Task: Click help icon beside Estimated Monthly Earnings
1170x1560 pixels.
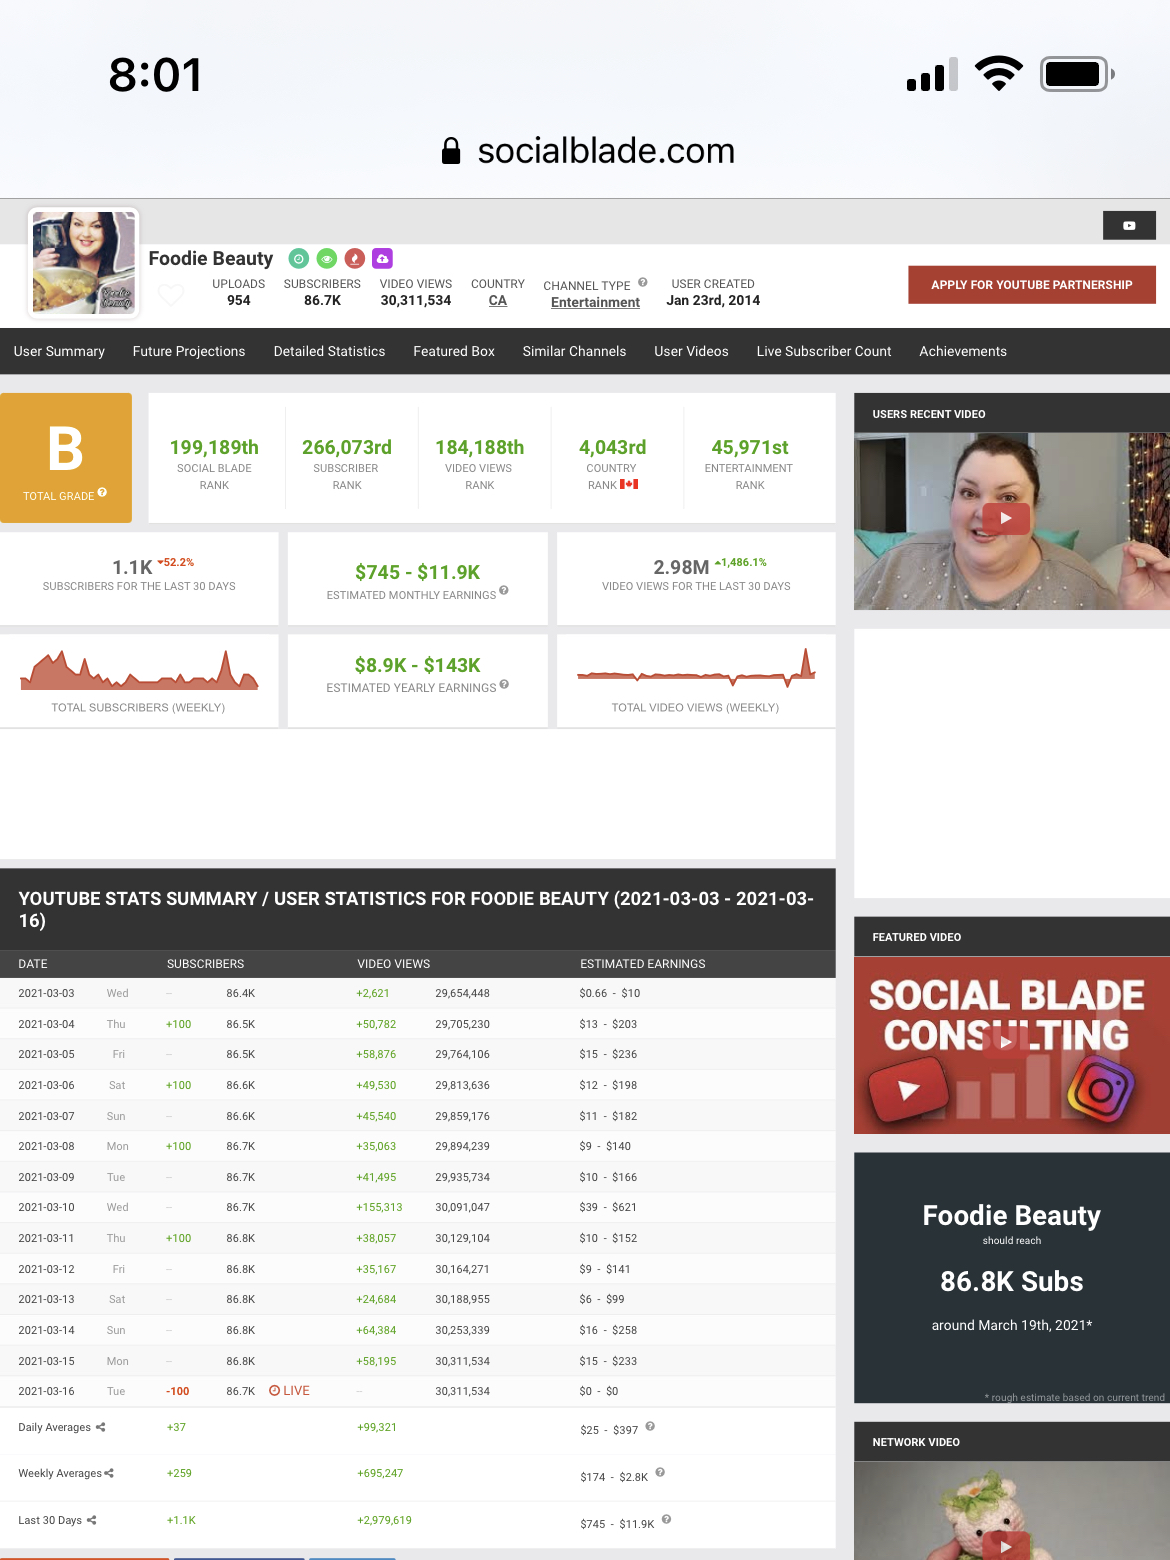Action: 504,591
